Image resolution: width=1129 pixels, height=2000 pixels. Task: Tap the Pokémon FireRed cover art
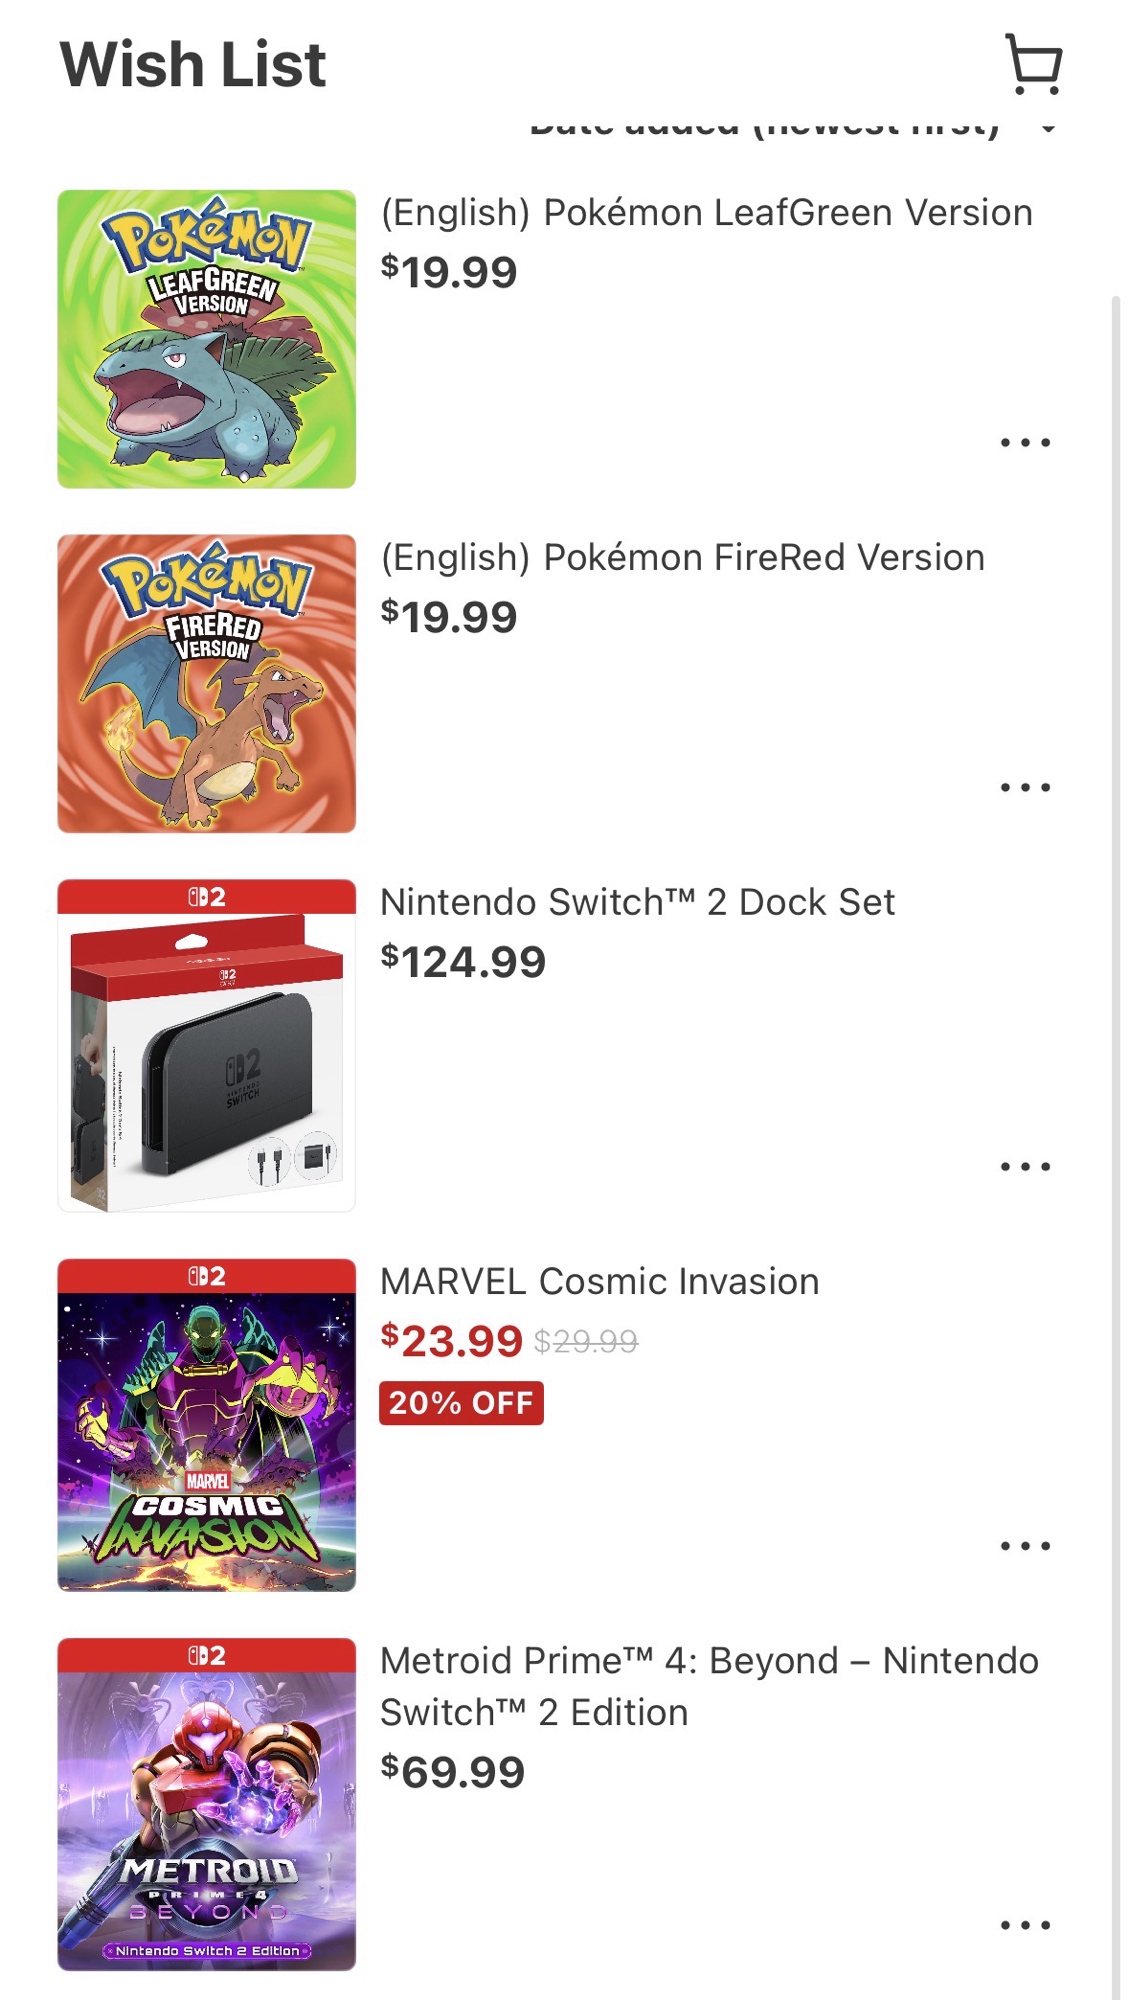tap(207, 684)
